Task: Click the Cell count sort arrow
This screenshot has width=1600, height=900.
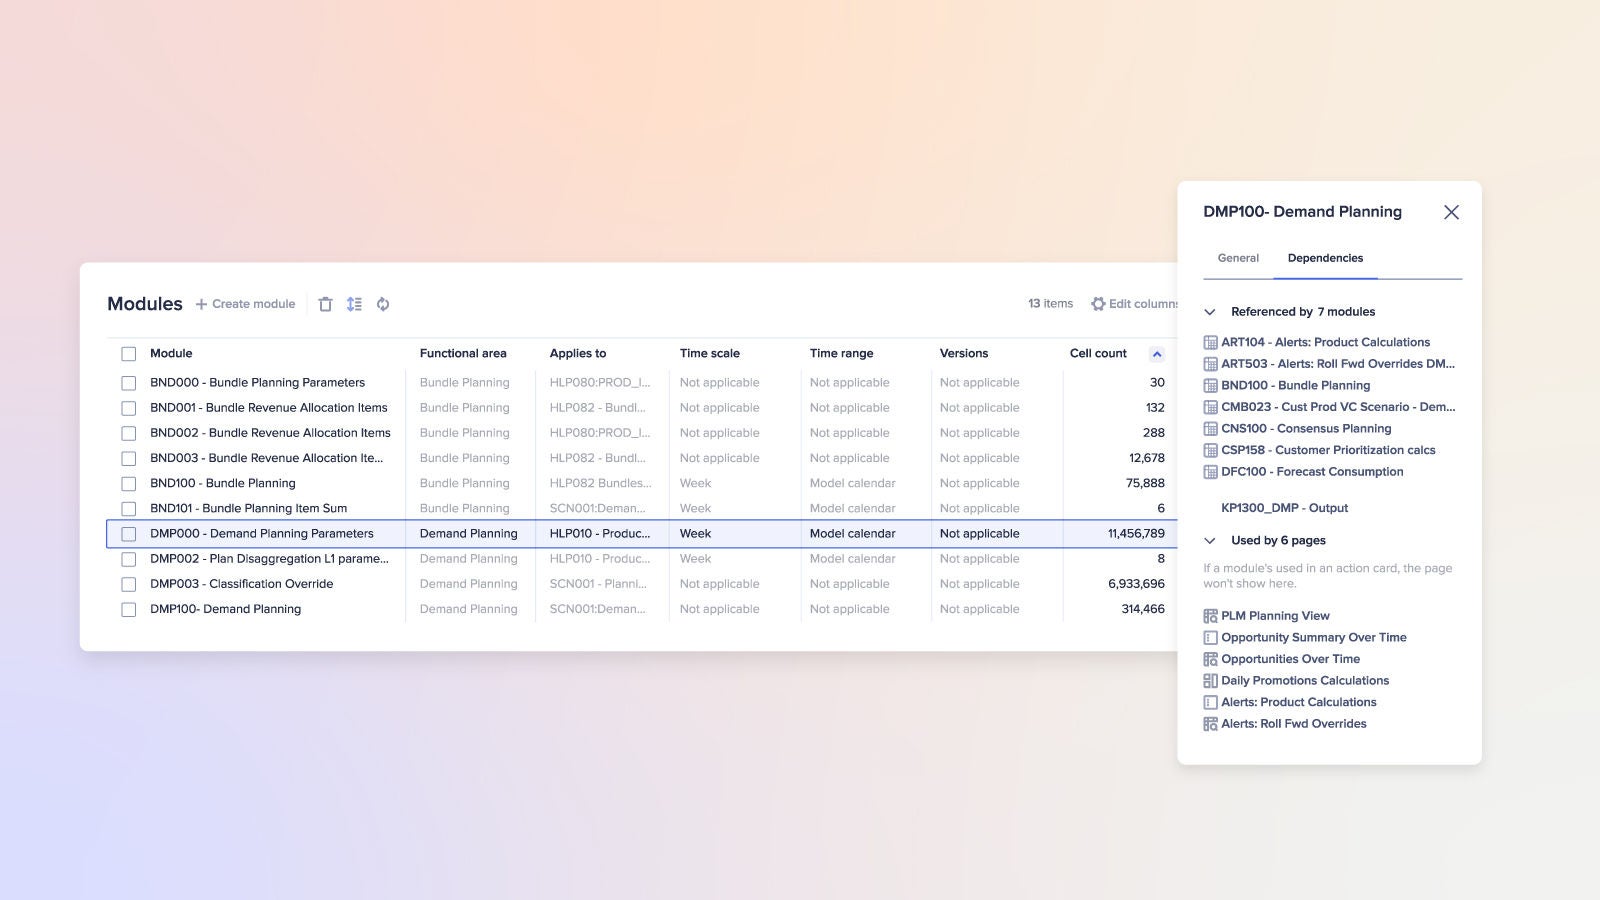Action: coord(1157,353)
